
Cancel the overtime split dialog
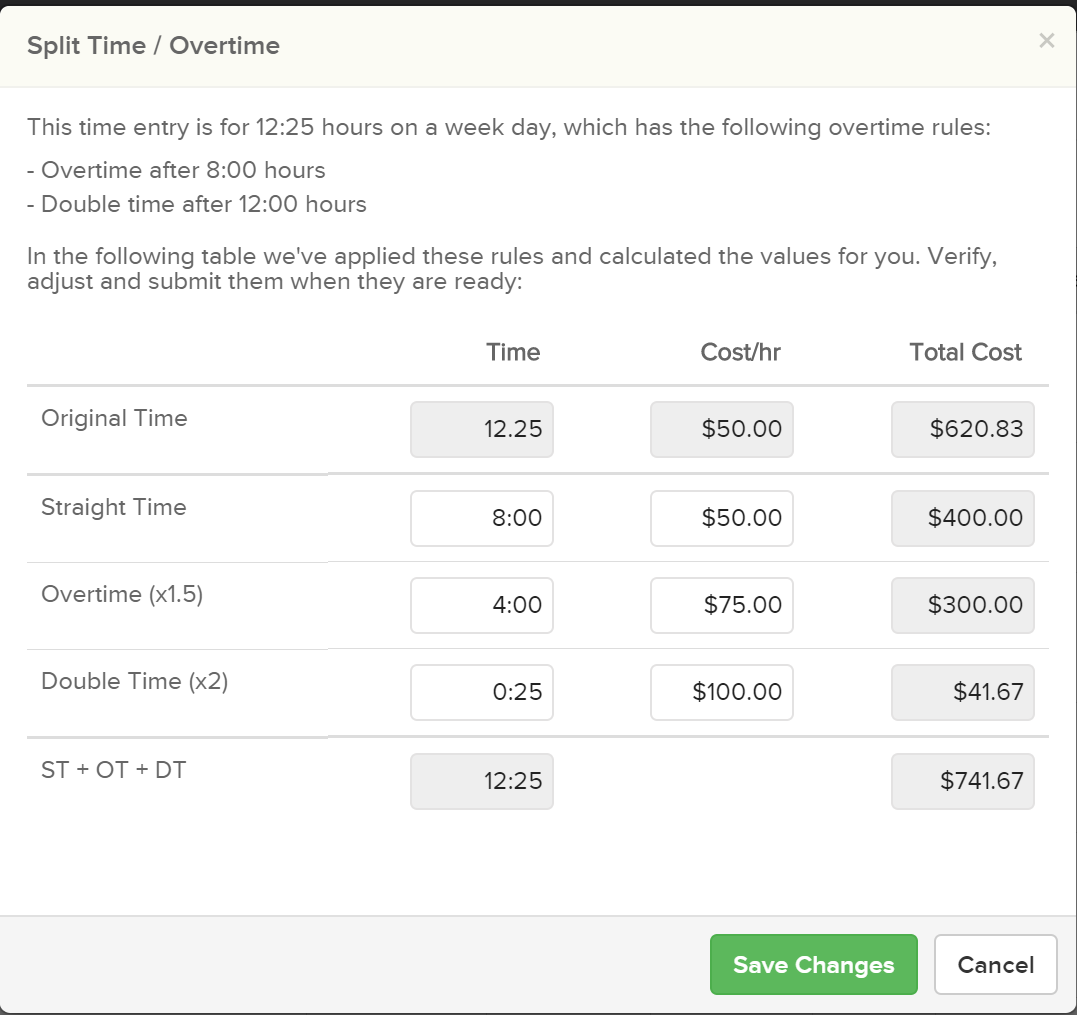[995, 964]
